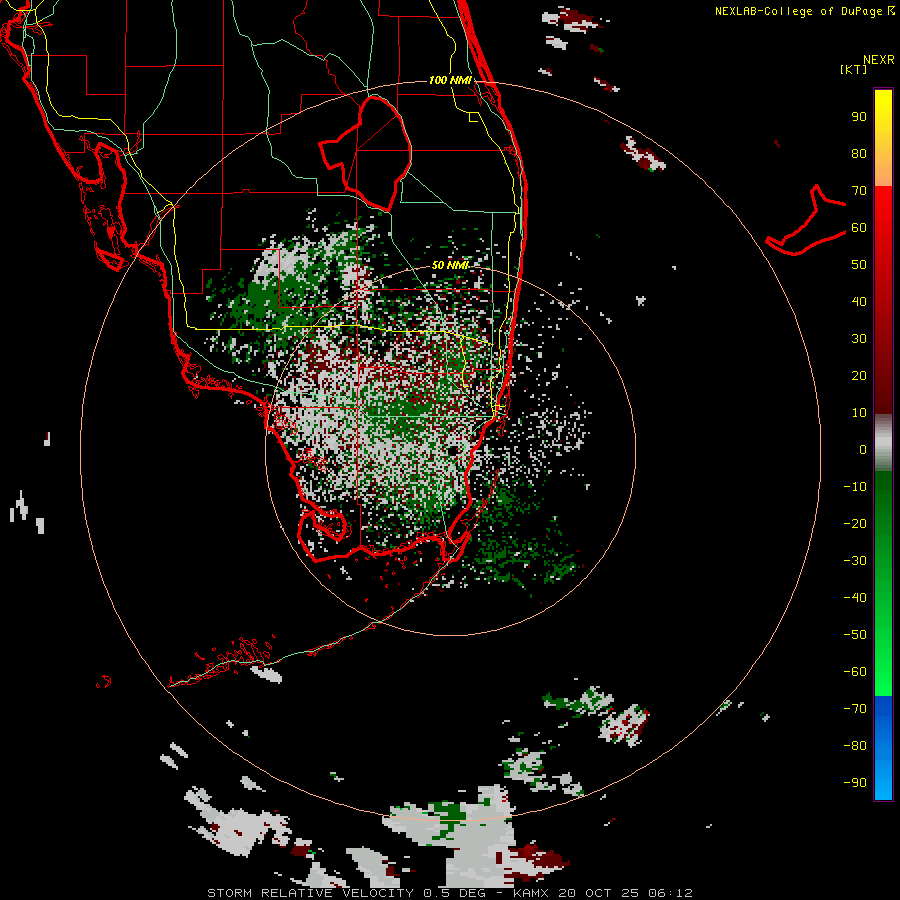900x900 pixels.
Task: Click the NEXR label above the color scale
Action: 879,60
